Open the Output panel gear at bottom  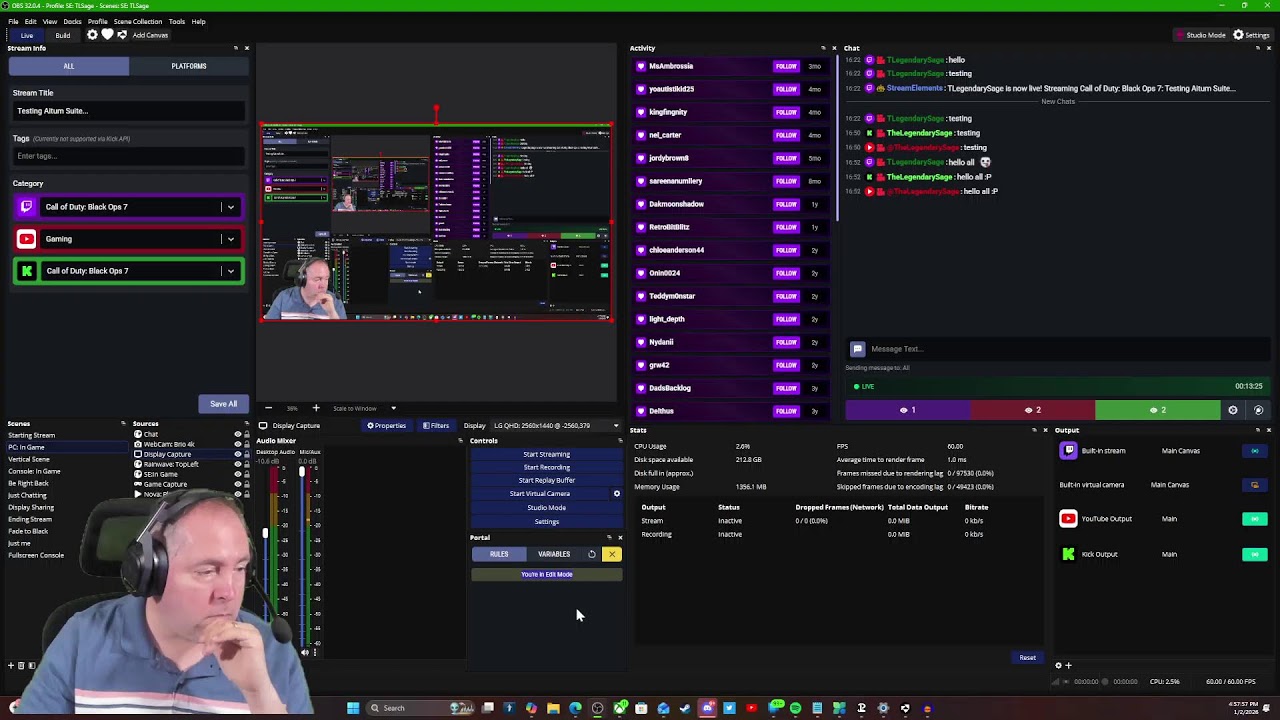point(1058,665)
